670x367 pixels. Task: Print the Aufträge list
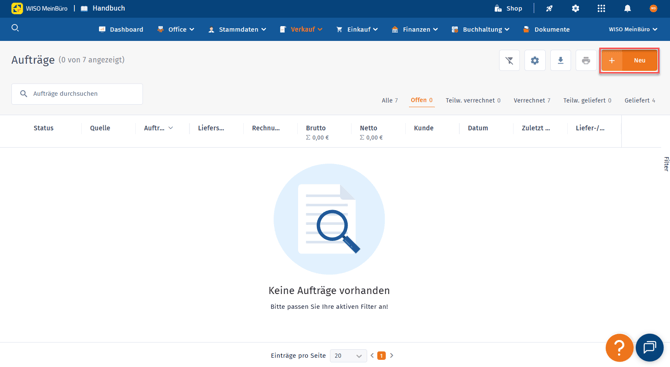586,61
